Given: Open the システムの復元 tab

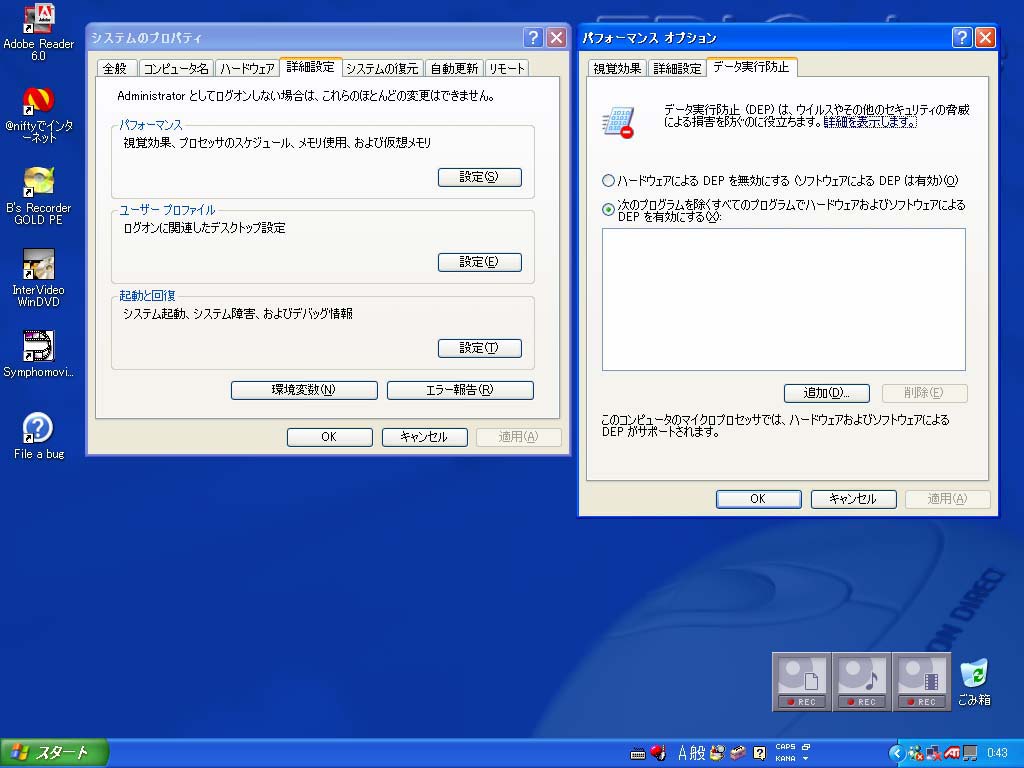Looking at the screenshot, I should pyautogui.click(x=382, y=69).
